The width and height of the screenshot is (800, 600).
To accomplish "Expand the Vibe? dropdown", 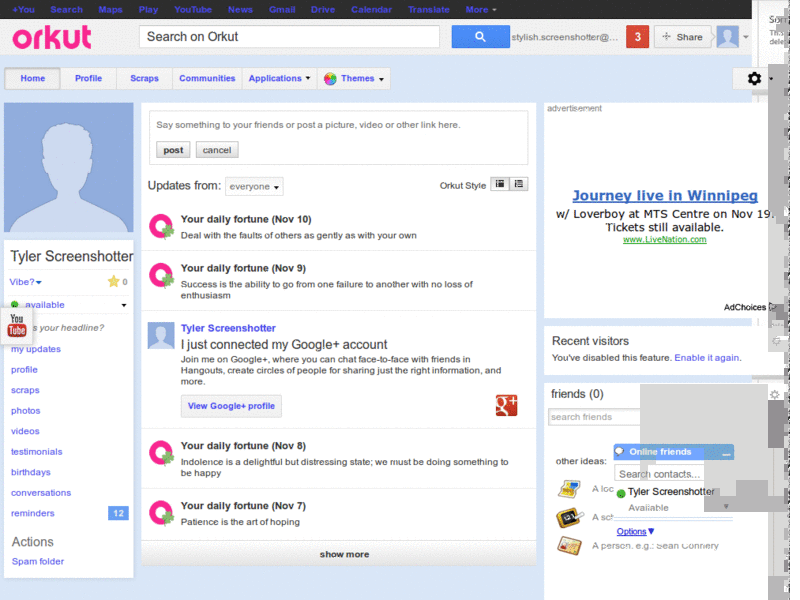I will tap(26, 282).
